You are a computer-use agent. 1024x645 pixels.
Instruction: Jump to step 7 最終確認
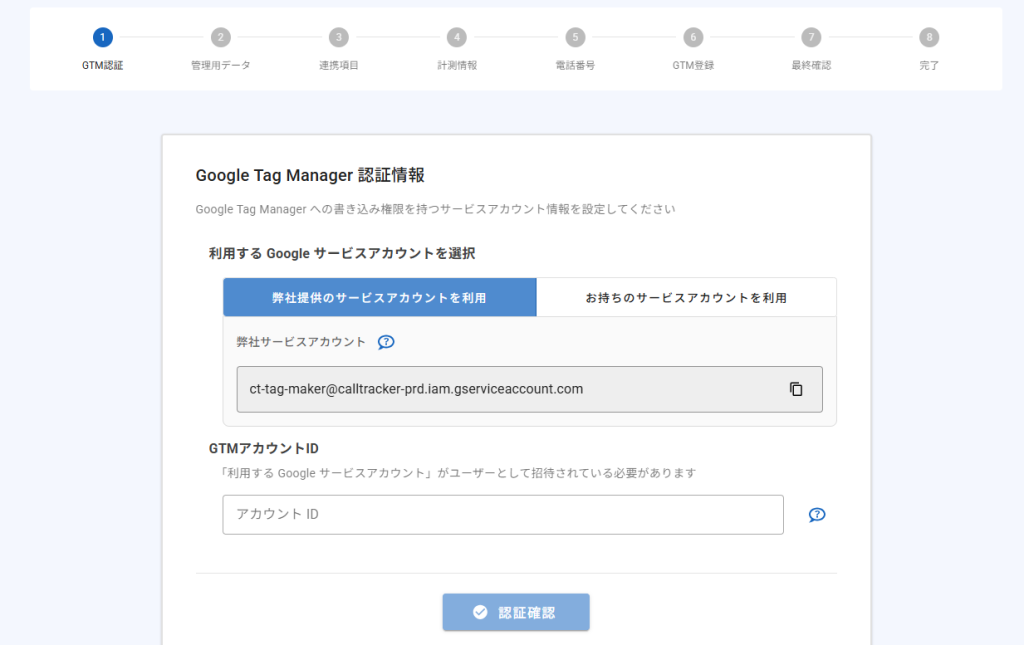811,37
